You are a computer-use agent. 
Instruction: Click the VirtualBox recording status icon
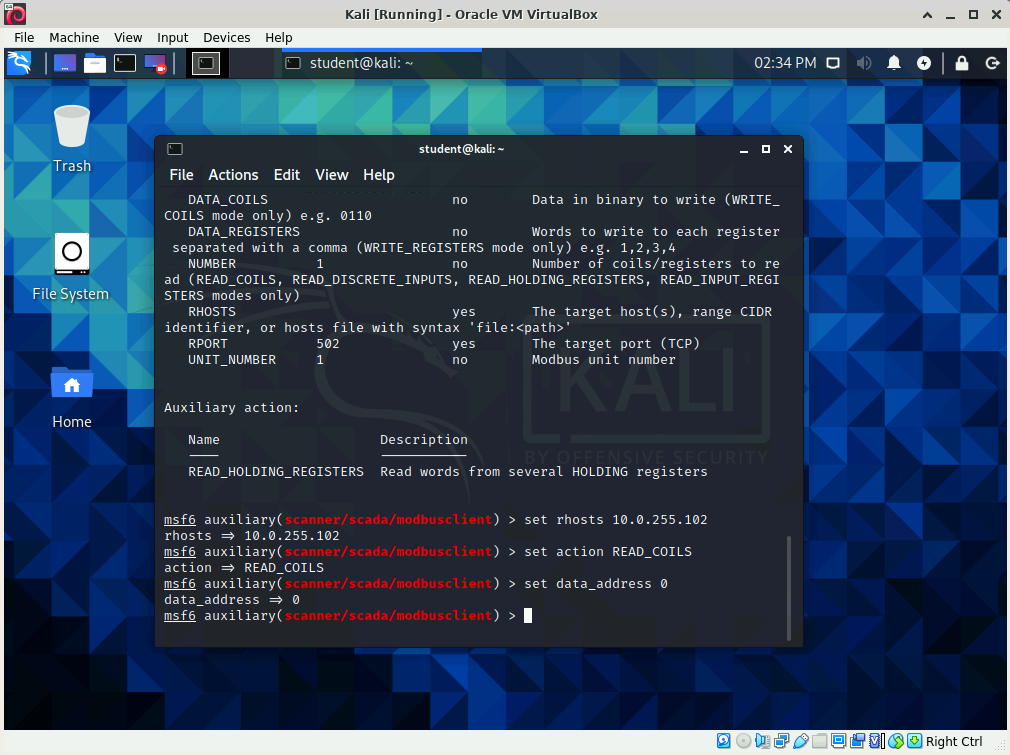coord(857,741)
